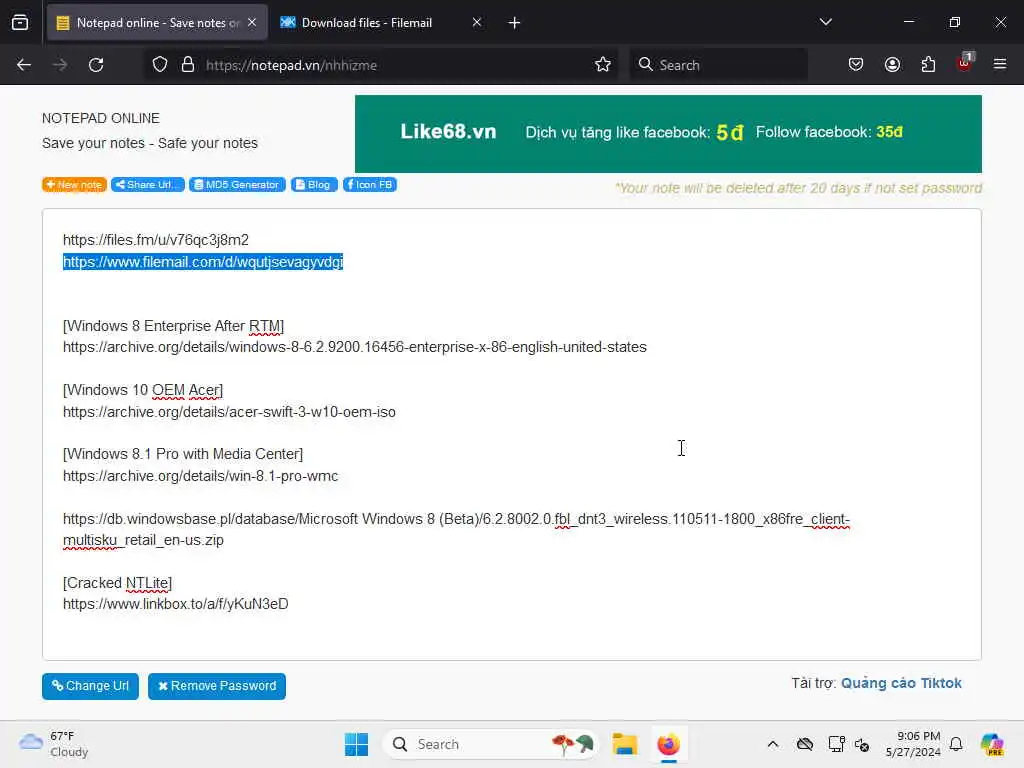Open Copilot preview icon in taskbar
The image size is (1024, 768).
(x=992, y=744)
